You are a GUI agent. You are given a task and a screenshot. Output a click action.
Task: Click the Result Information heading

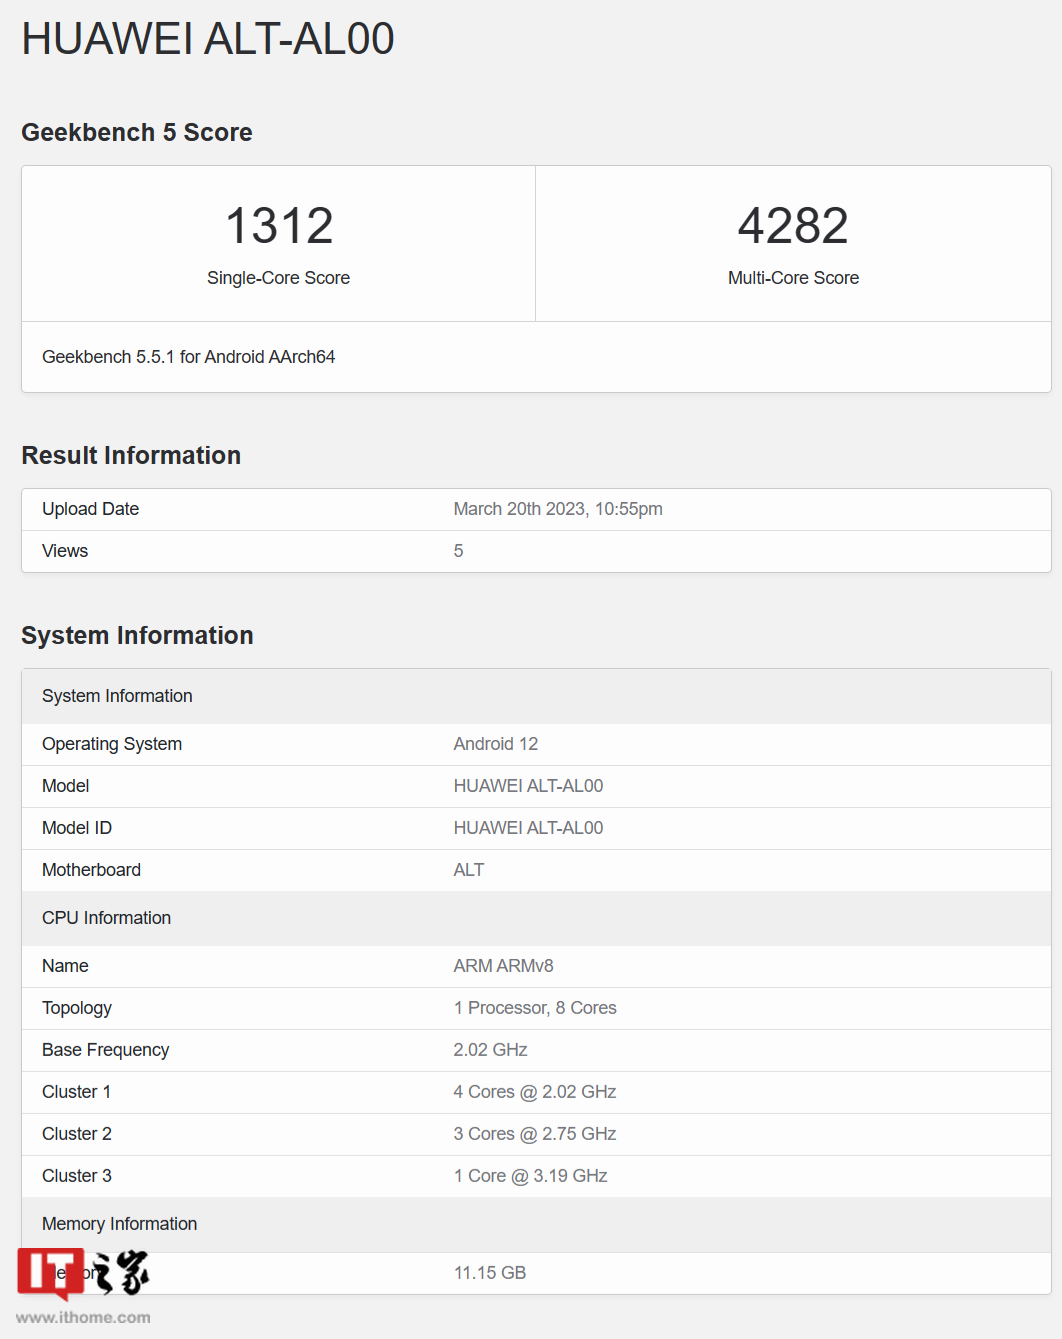click(131, 456)
